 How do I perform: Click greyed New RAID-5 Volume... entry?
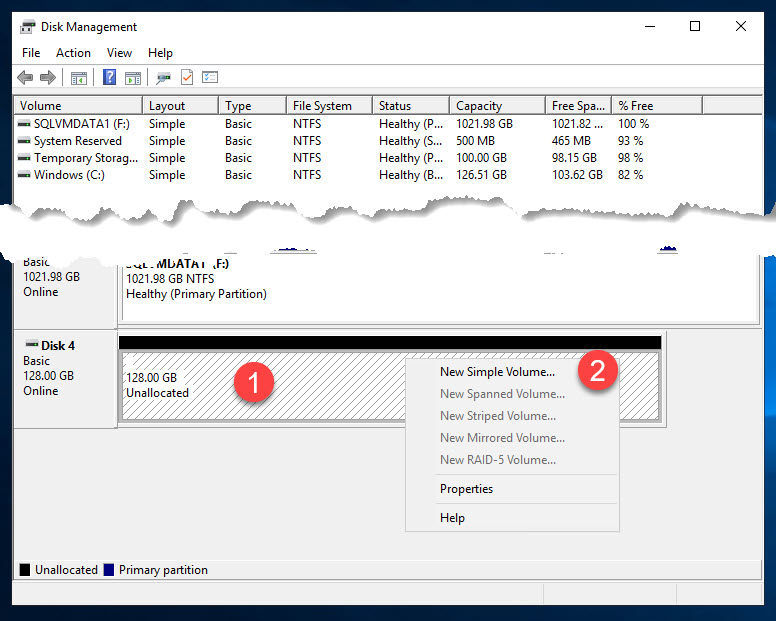(498, 460)
